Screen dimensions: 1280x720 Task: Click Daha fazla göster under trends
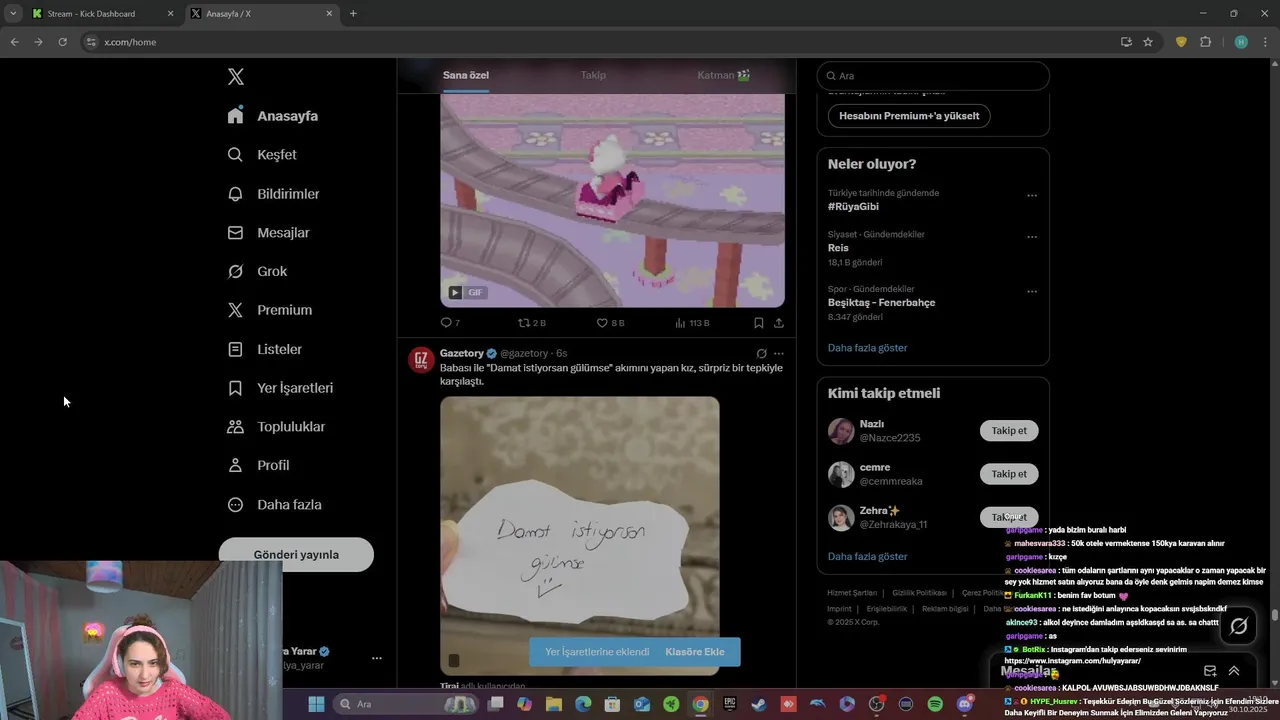[x=868, y=348]
